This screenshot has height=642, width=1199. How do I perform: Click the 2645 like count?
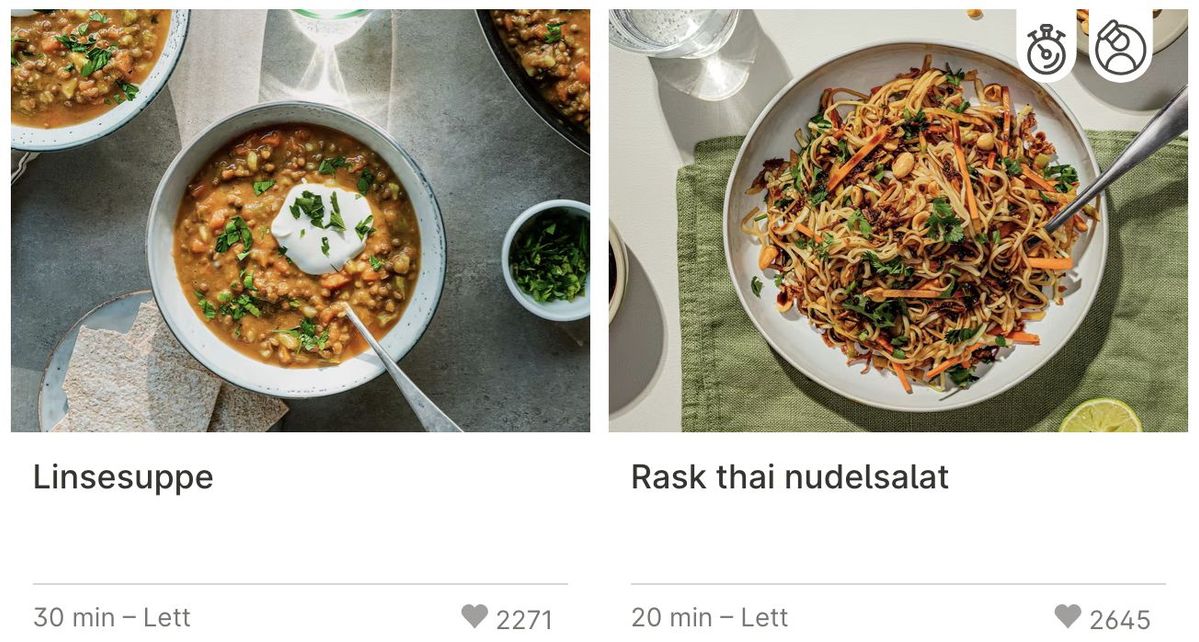[x=1120, y=620]
